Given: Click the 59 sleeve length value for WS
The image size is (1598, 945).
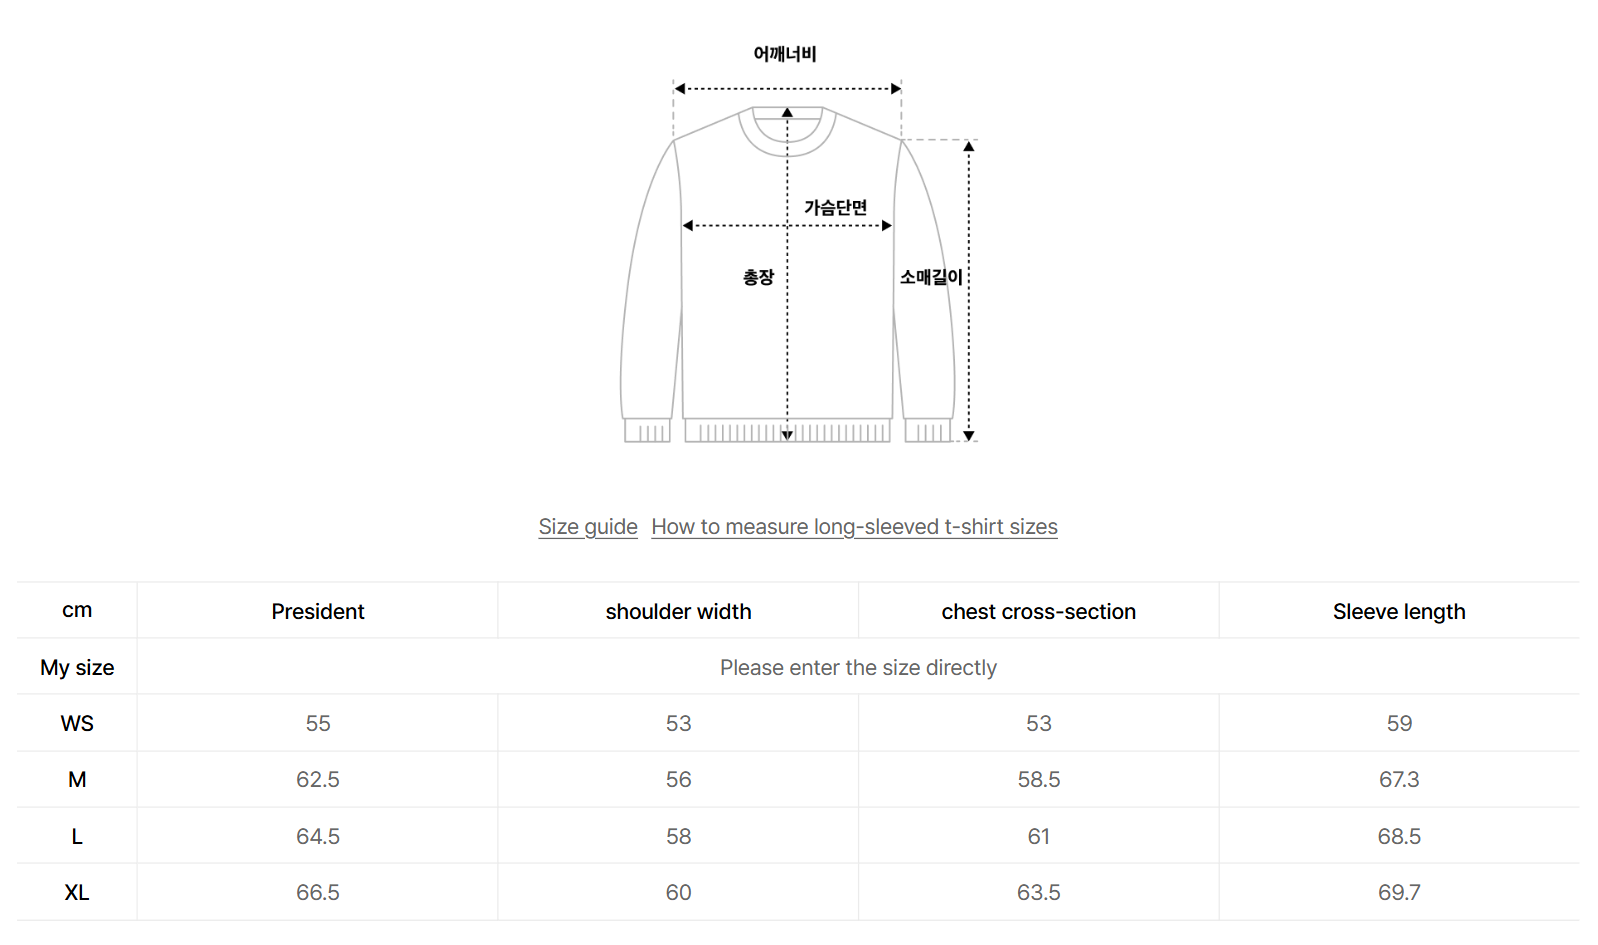Looking at the screenshot, I should pyautogui.click(x=1399, y=724).
